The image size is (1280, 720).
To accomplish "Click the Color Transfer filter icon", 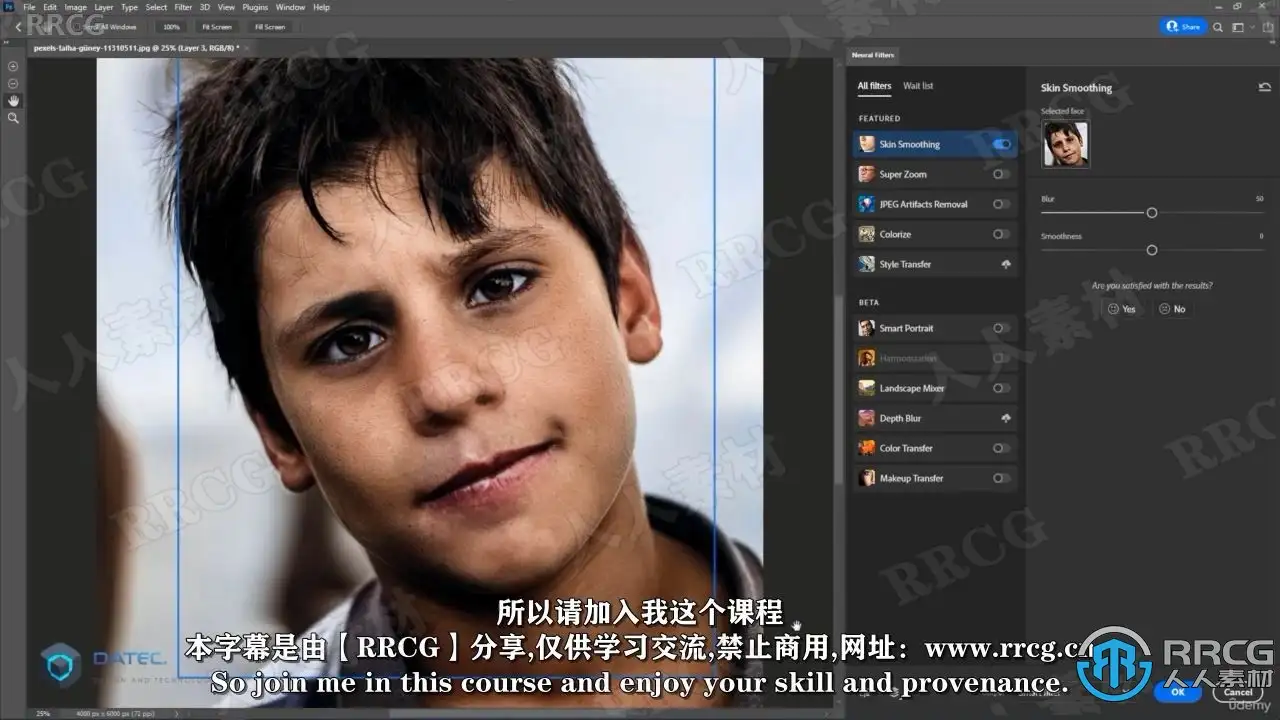I will point(866,448).
